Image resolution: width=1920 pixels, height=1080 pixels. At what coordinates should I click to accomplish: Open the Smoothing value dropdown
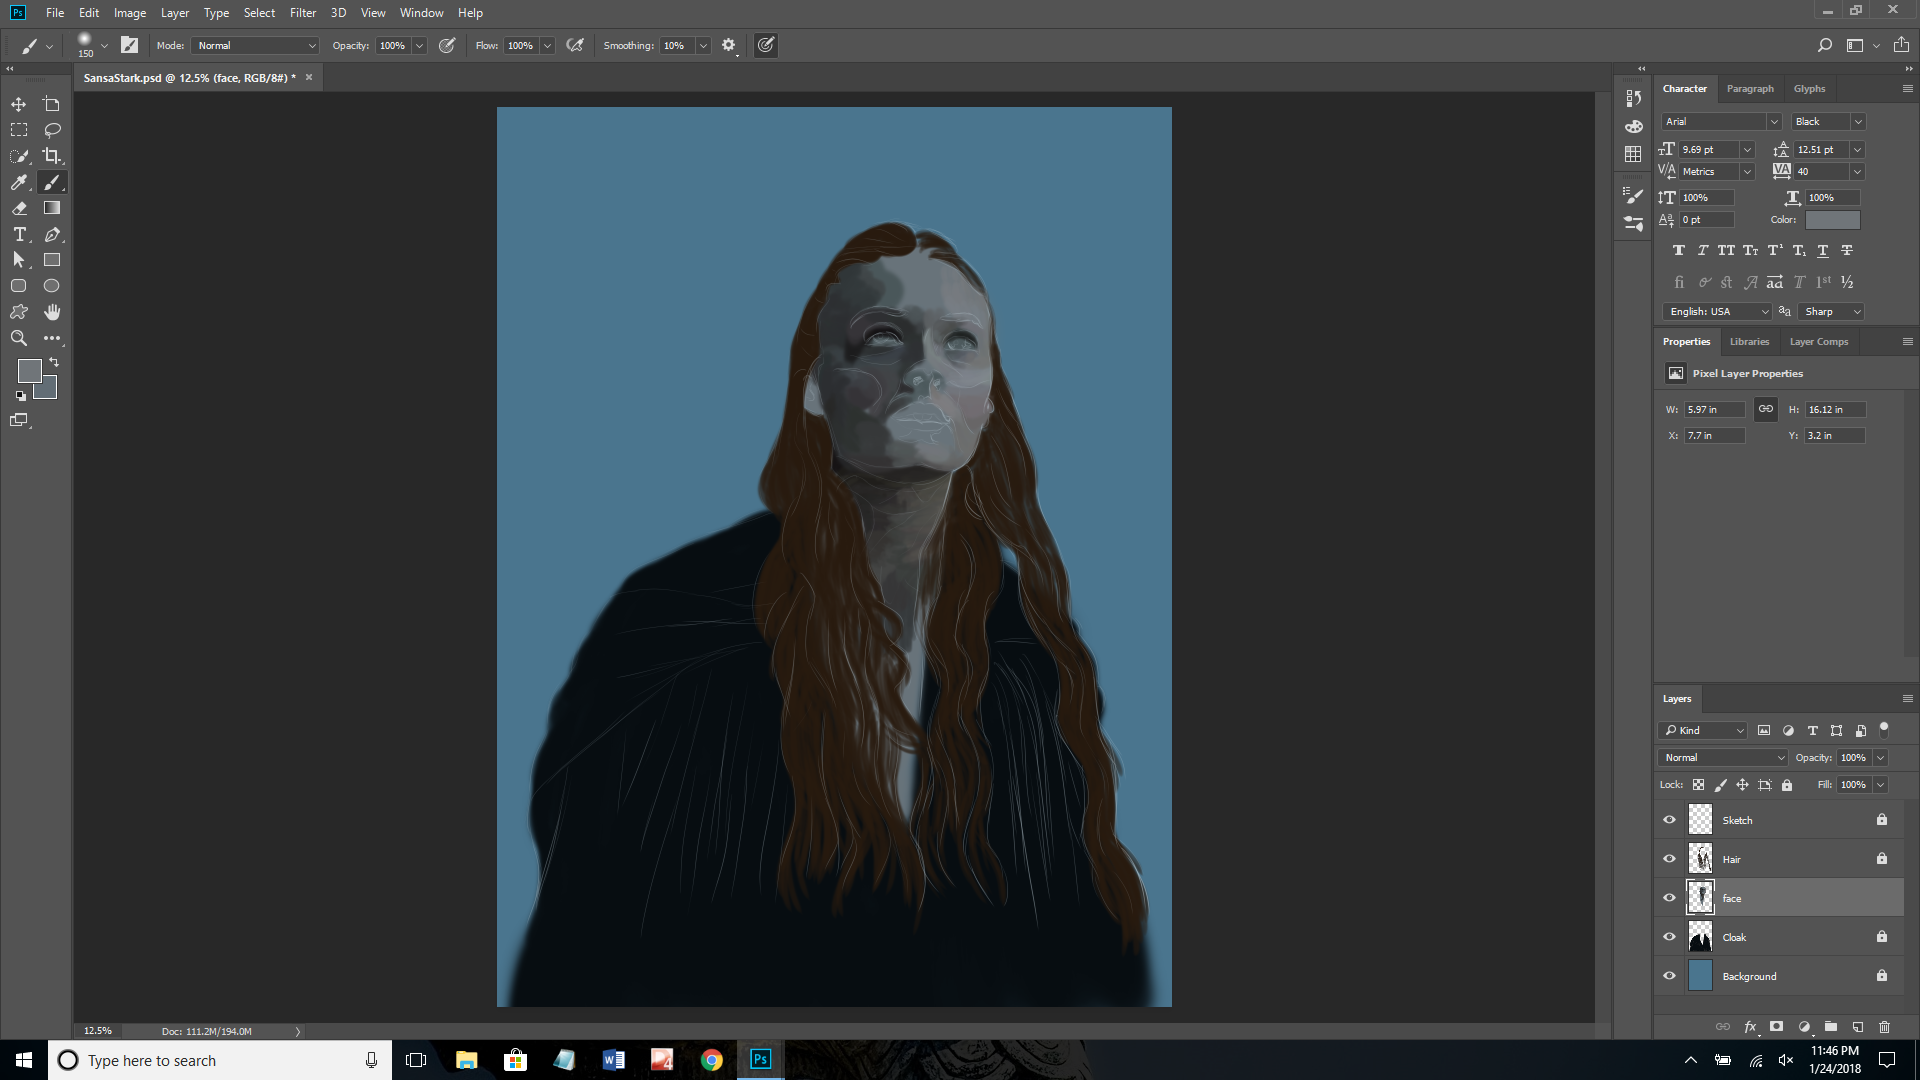(703, 45)
